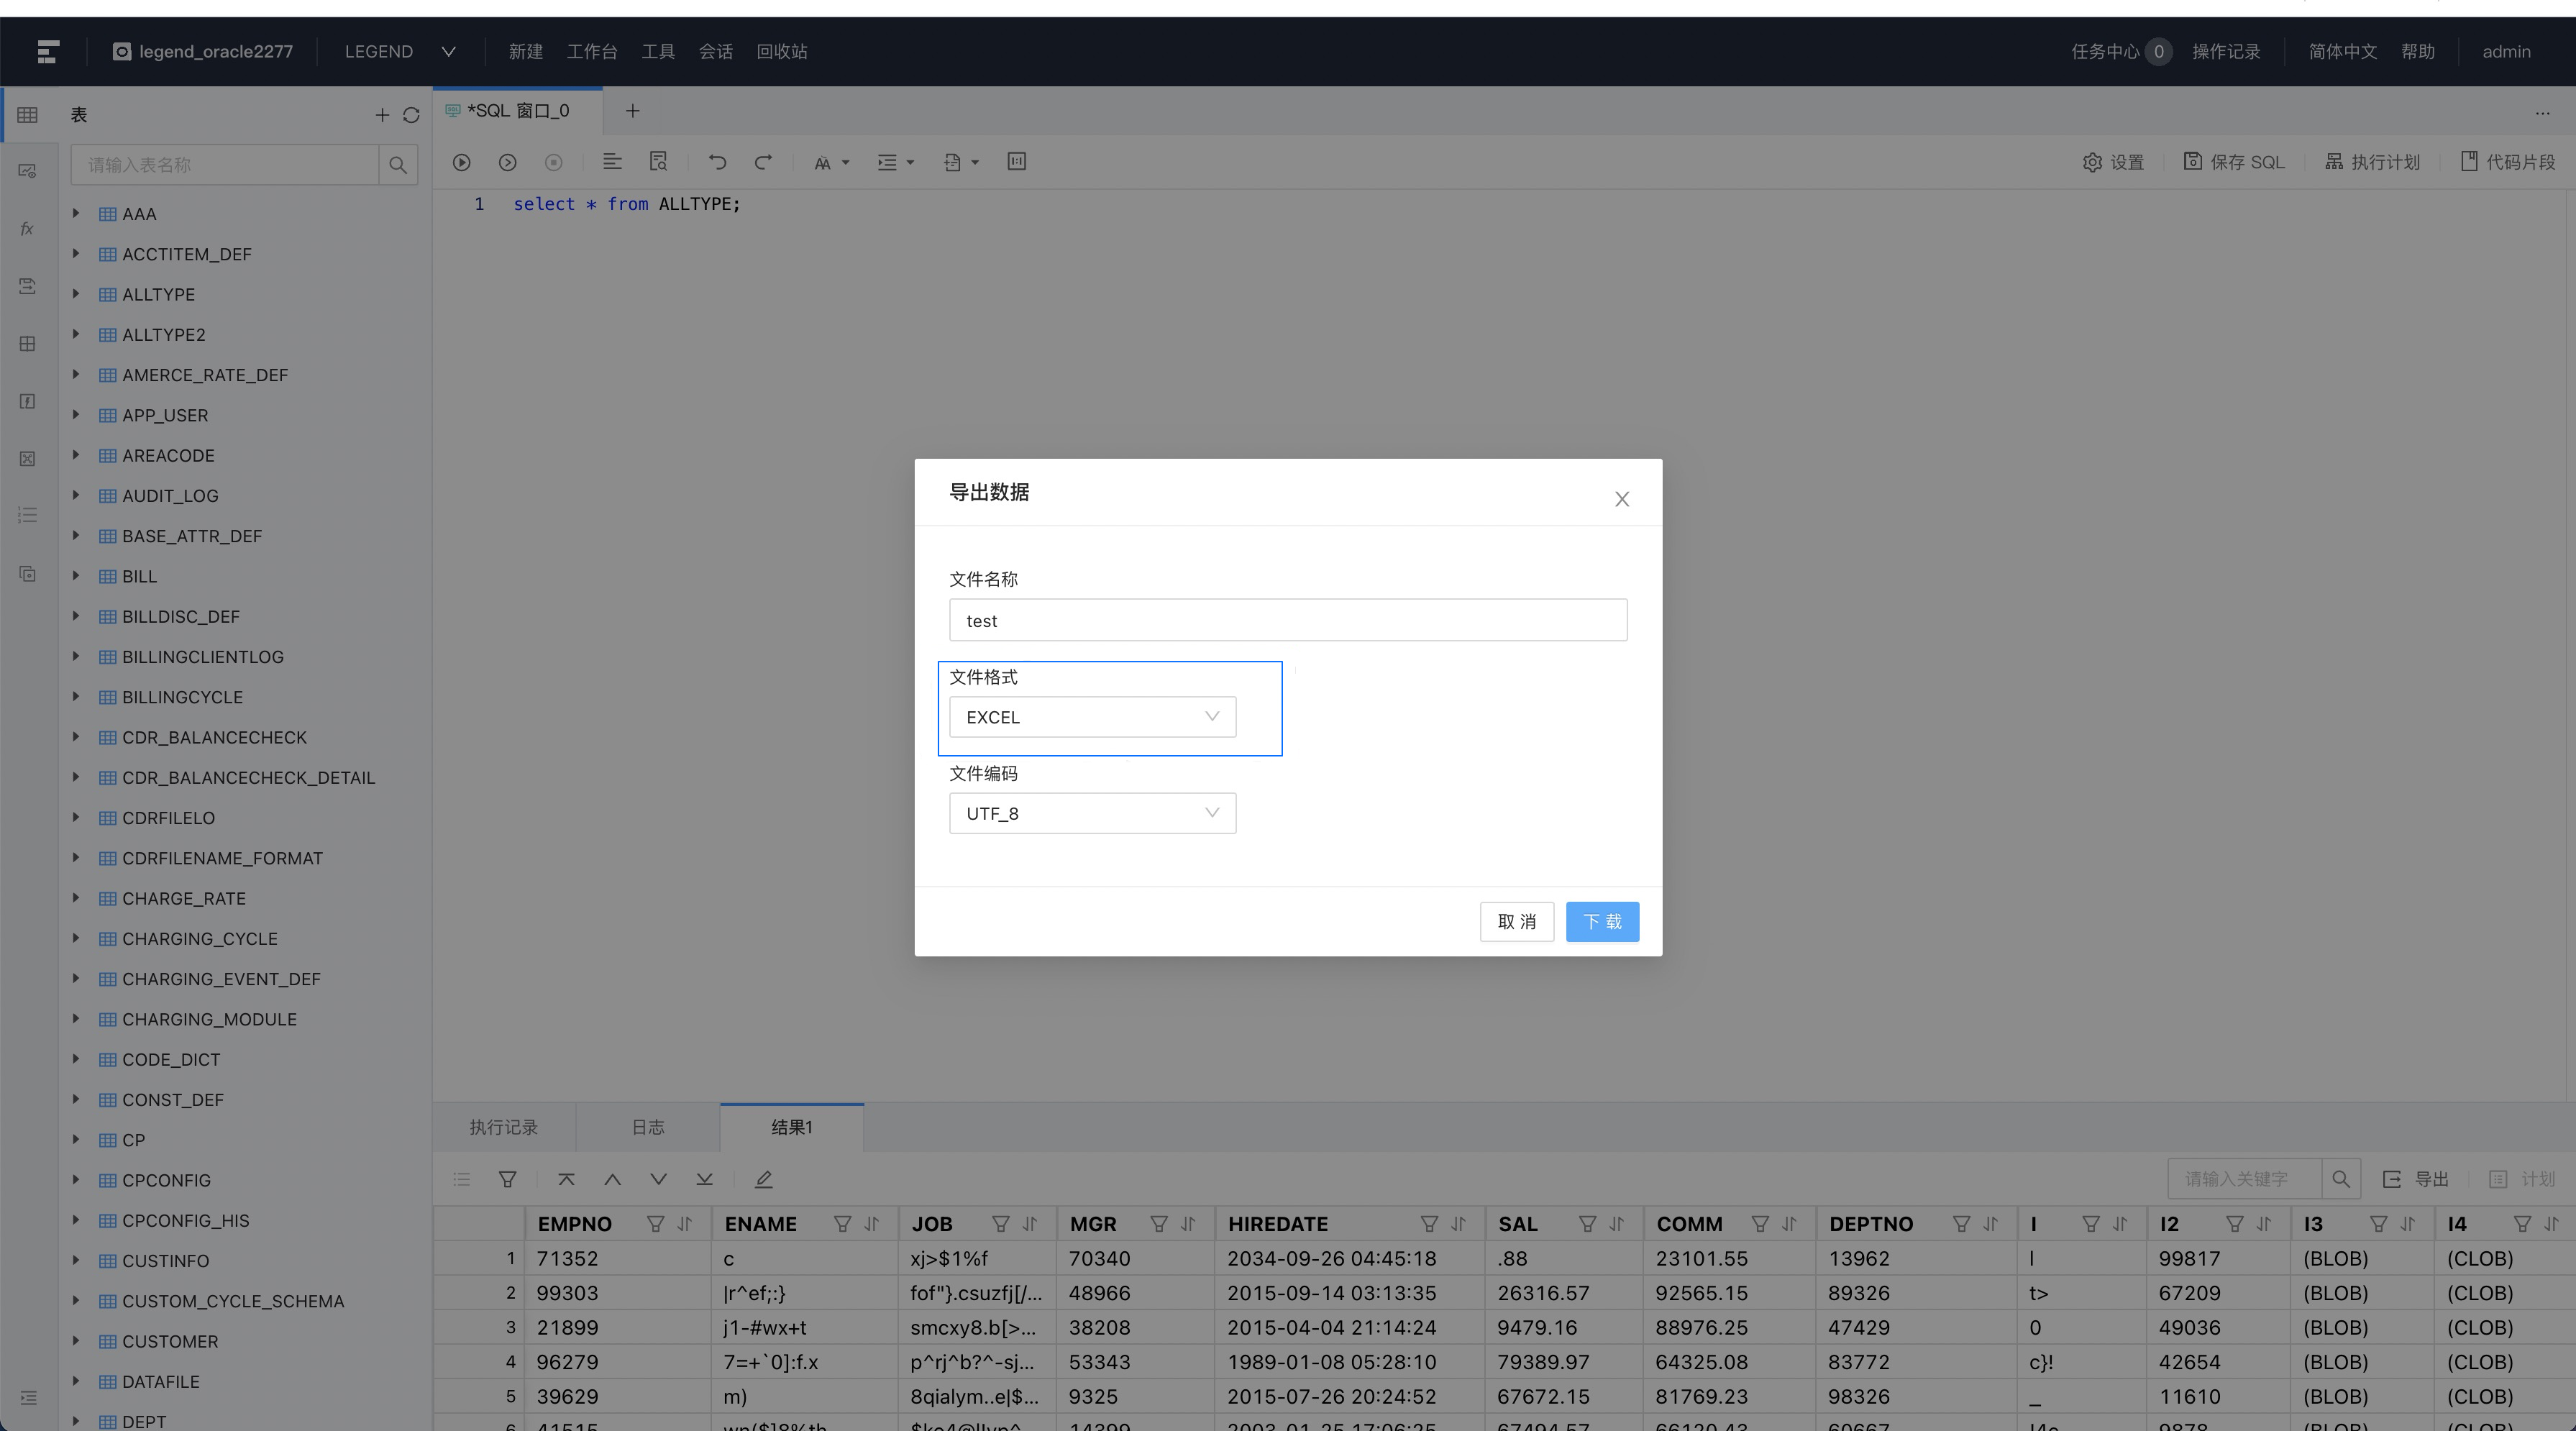
Task: Expand the ALLTYPE table entry
Action: click(x=77, y=294)
